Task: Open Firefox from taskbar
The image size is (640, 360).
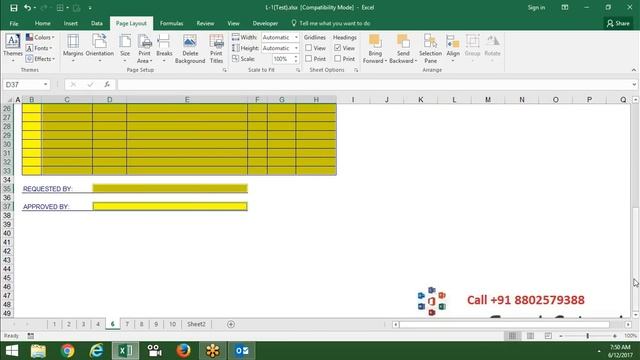Action: (x=183, y=351)
